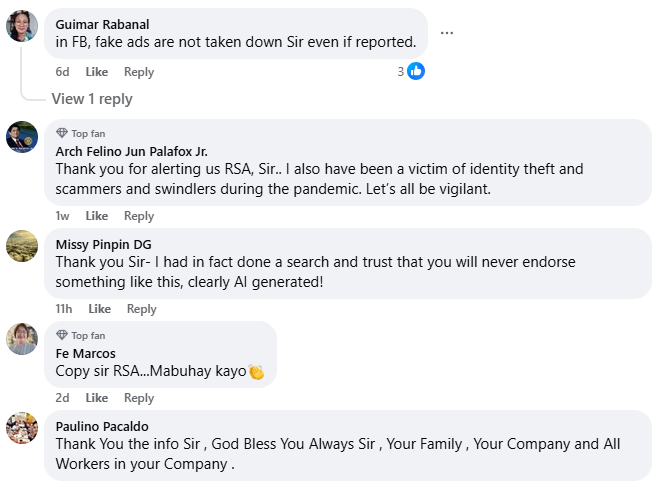Like Guimar Rabanal's comment
Viewport: 659px width, 487px height.
click(x=97, y=72)
